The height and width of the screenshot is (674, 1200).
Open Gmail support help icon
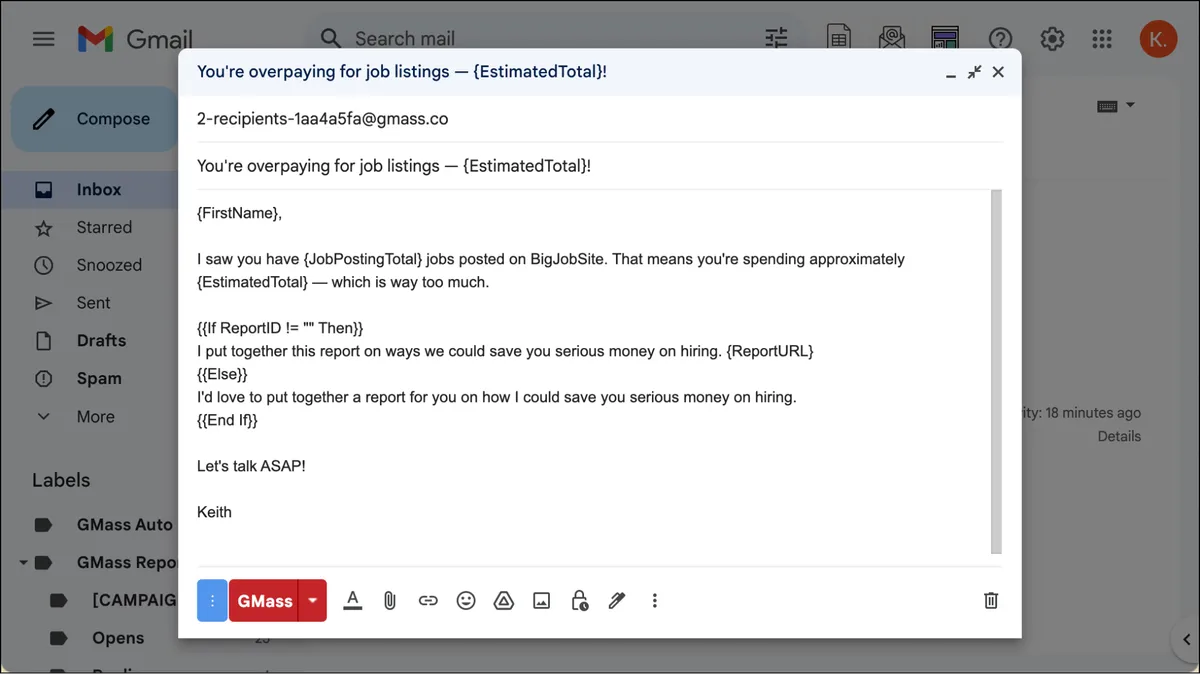[x=1000, y=39]
